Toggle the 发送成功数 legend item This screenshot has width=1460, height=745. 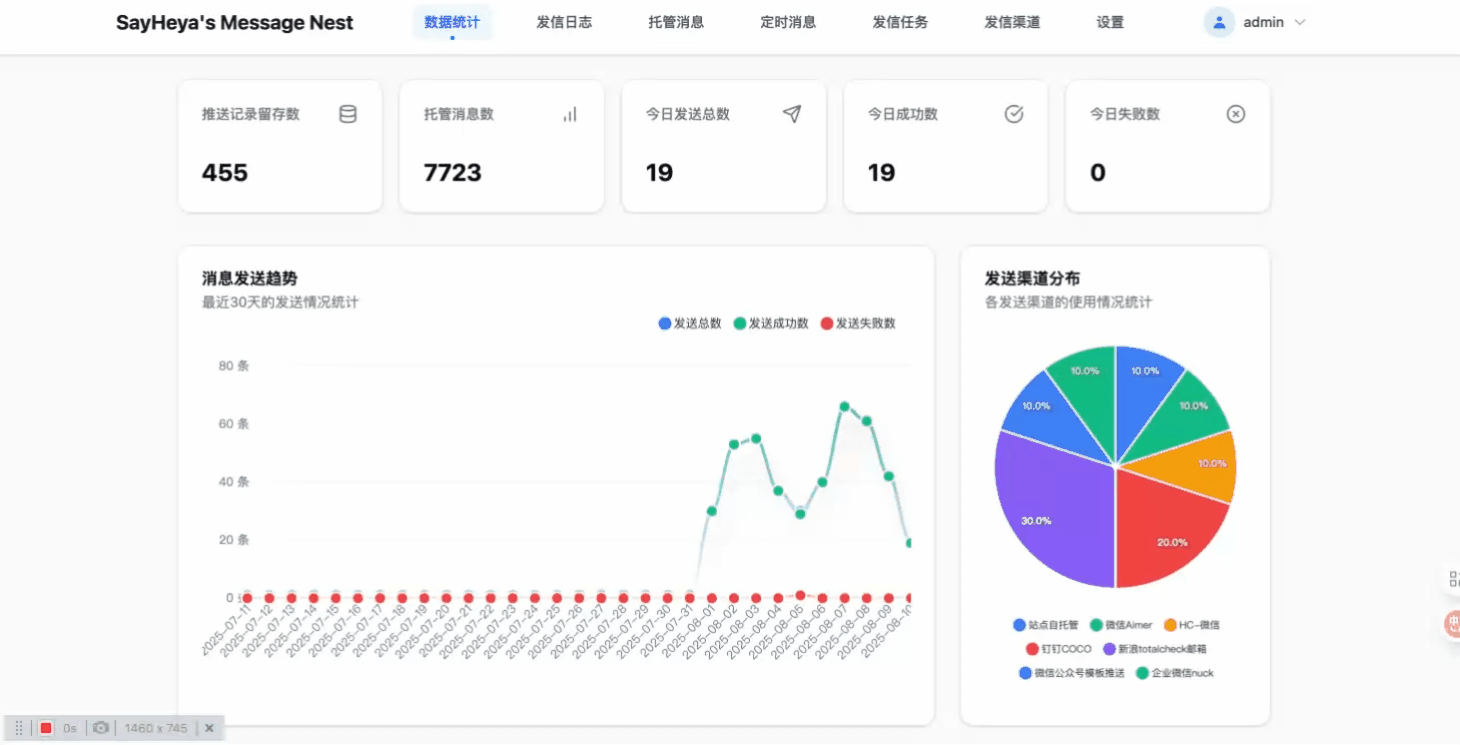pos(770,323)
